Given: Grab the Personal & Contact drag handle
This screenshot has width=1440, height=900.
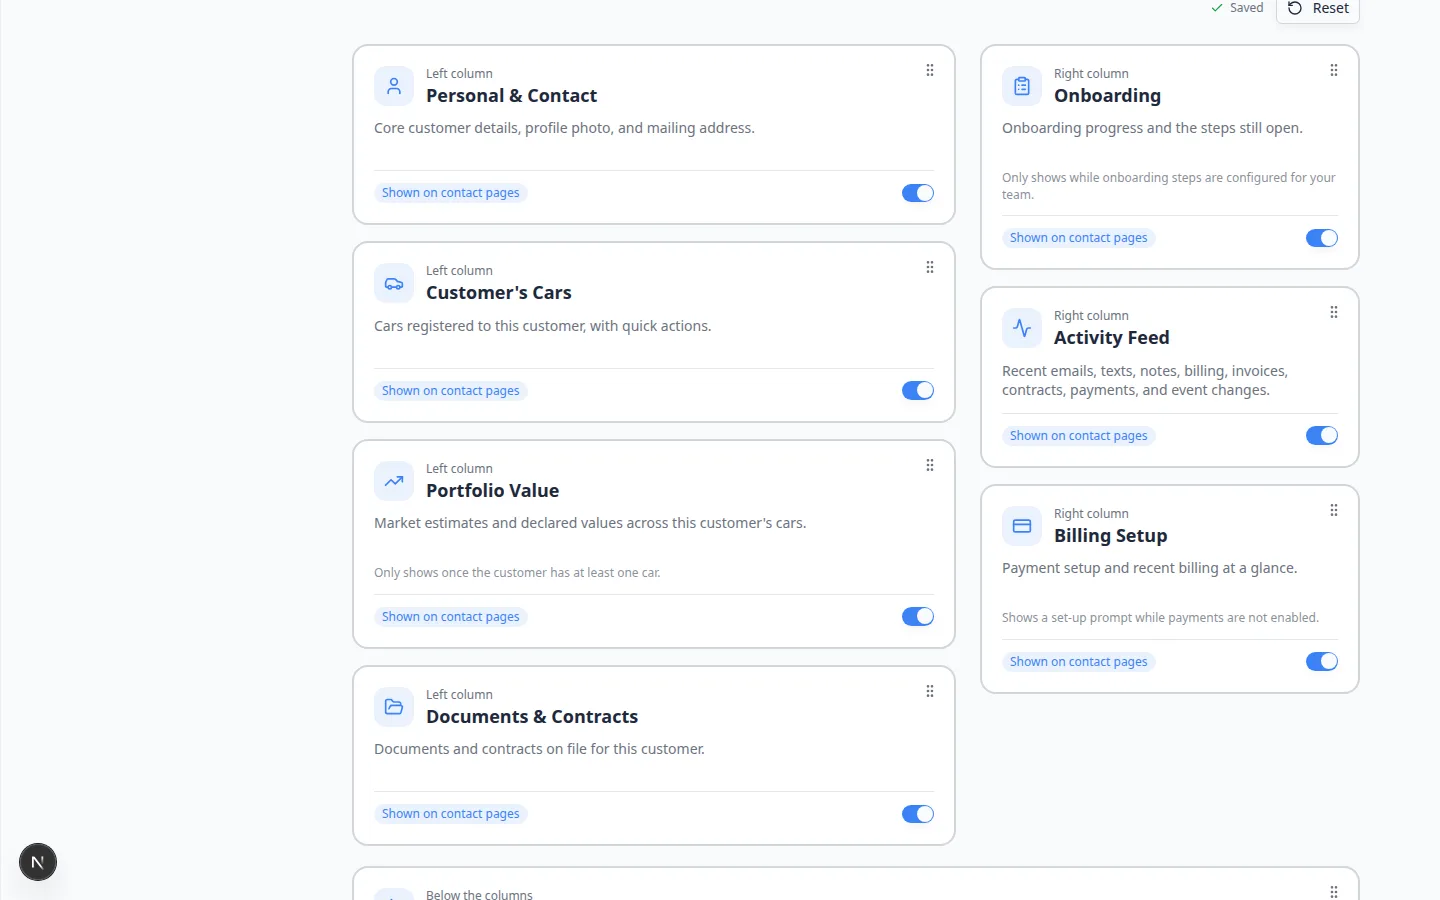Looking at the screenshot, I should (x=930, y=70).
